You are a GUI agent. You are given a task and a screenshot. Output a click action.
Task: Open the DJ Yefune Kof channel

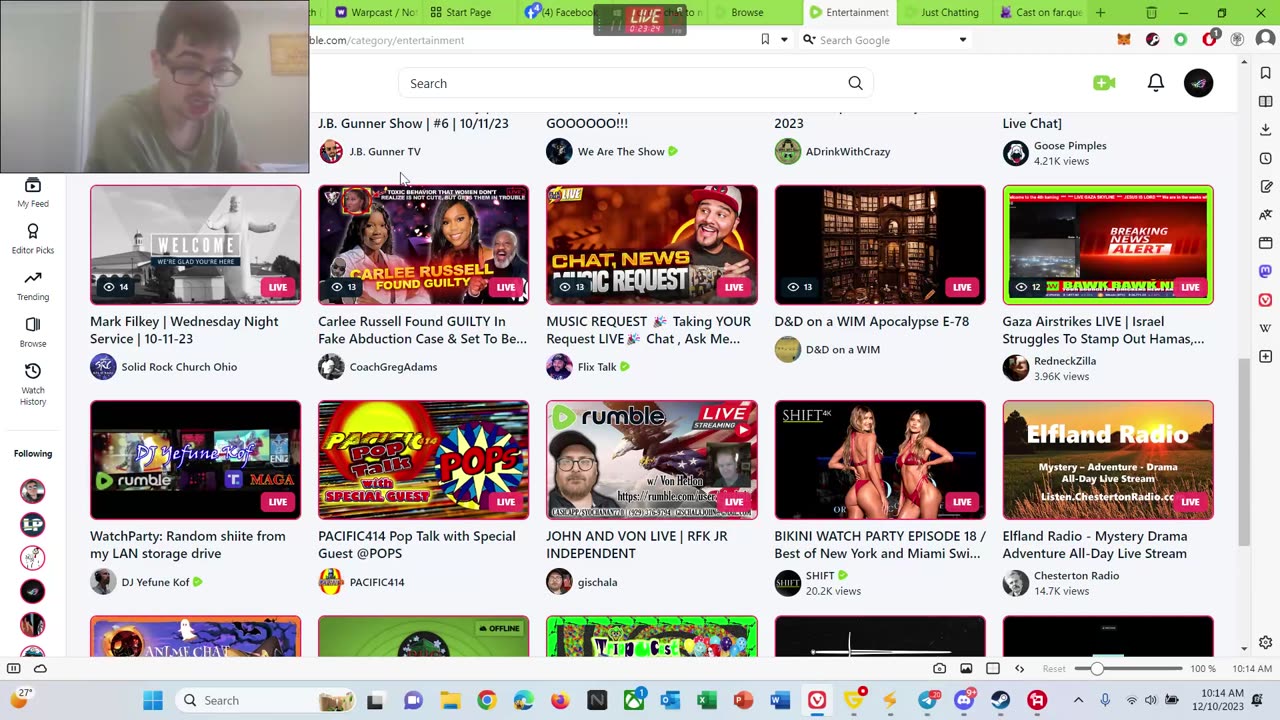tap(155, 582)
